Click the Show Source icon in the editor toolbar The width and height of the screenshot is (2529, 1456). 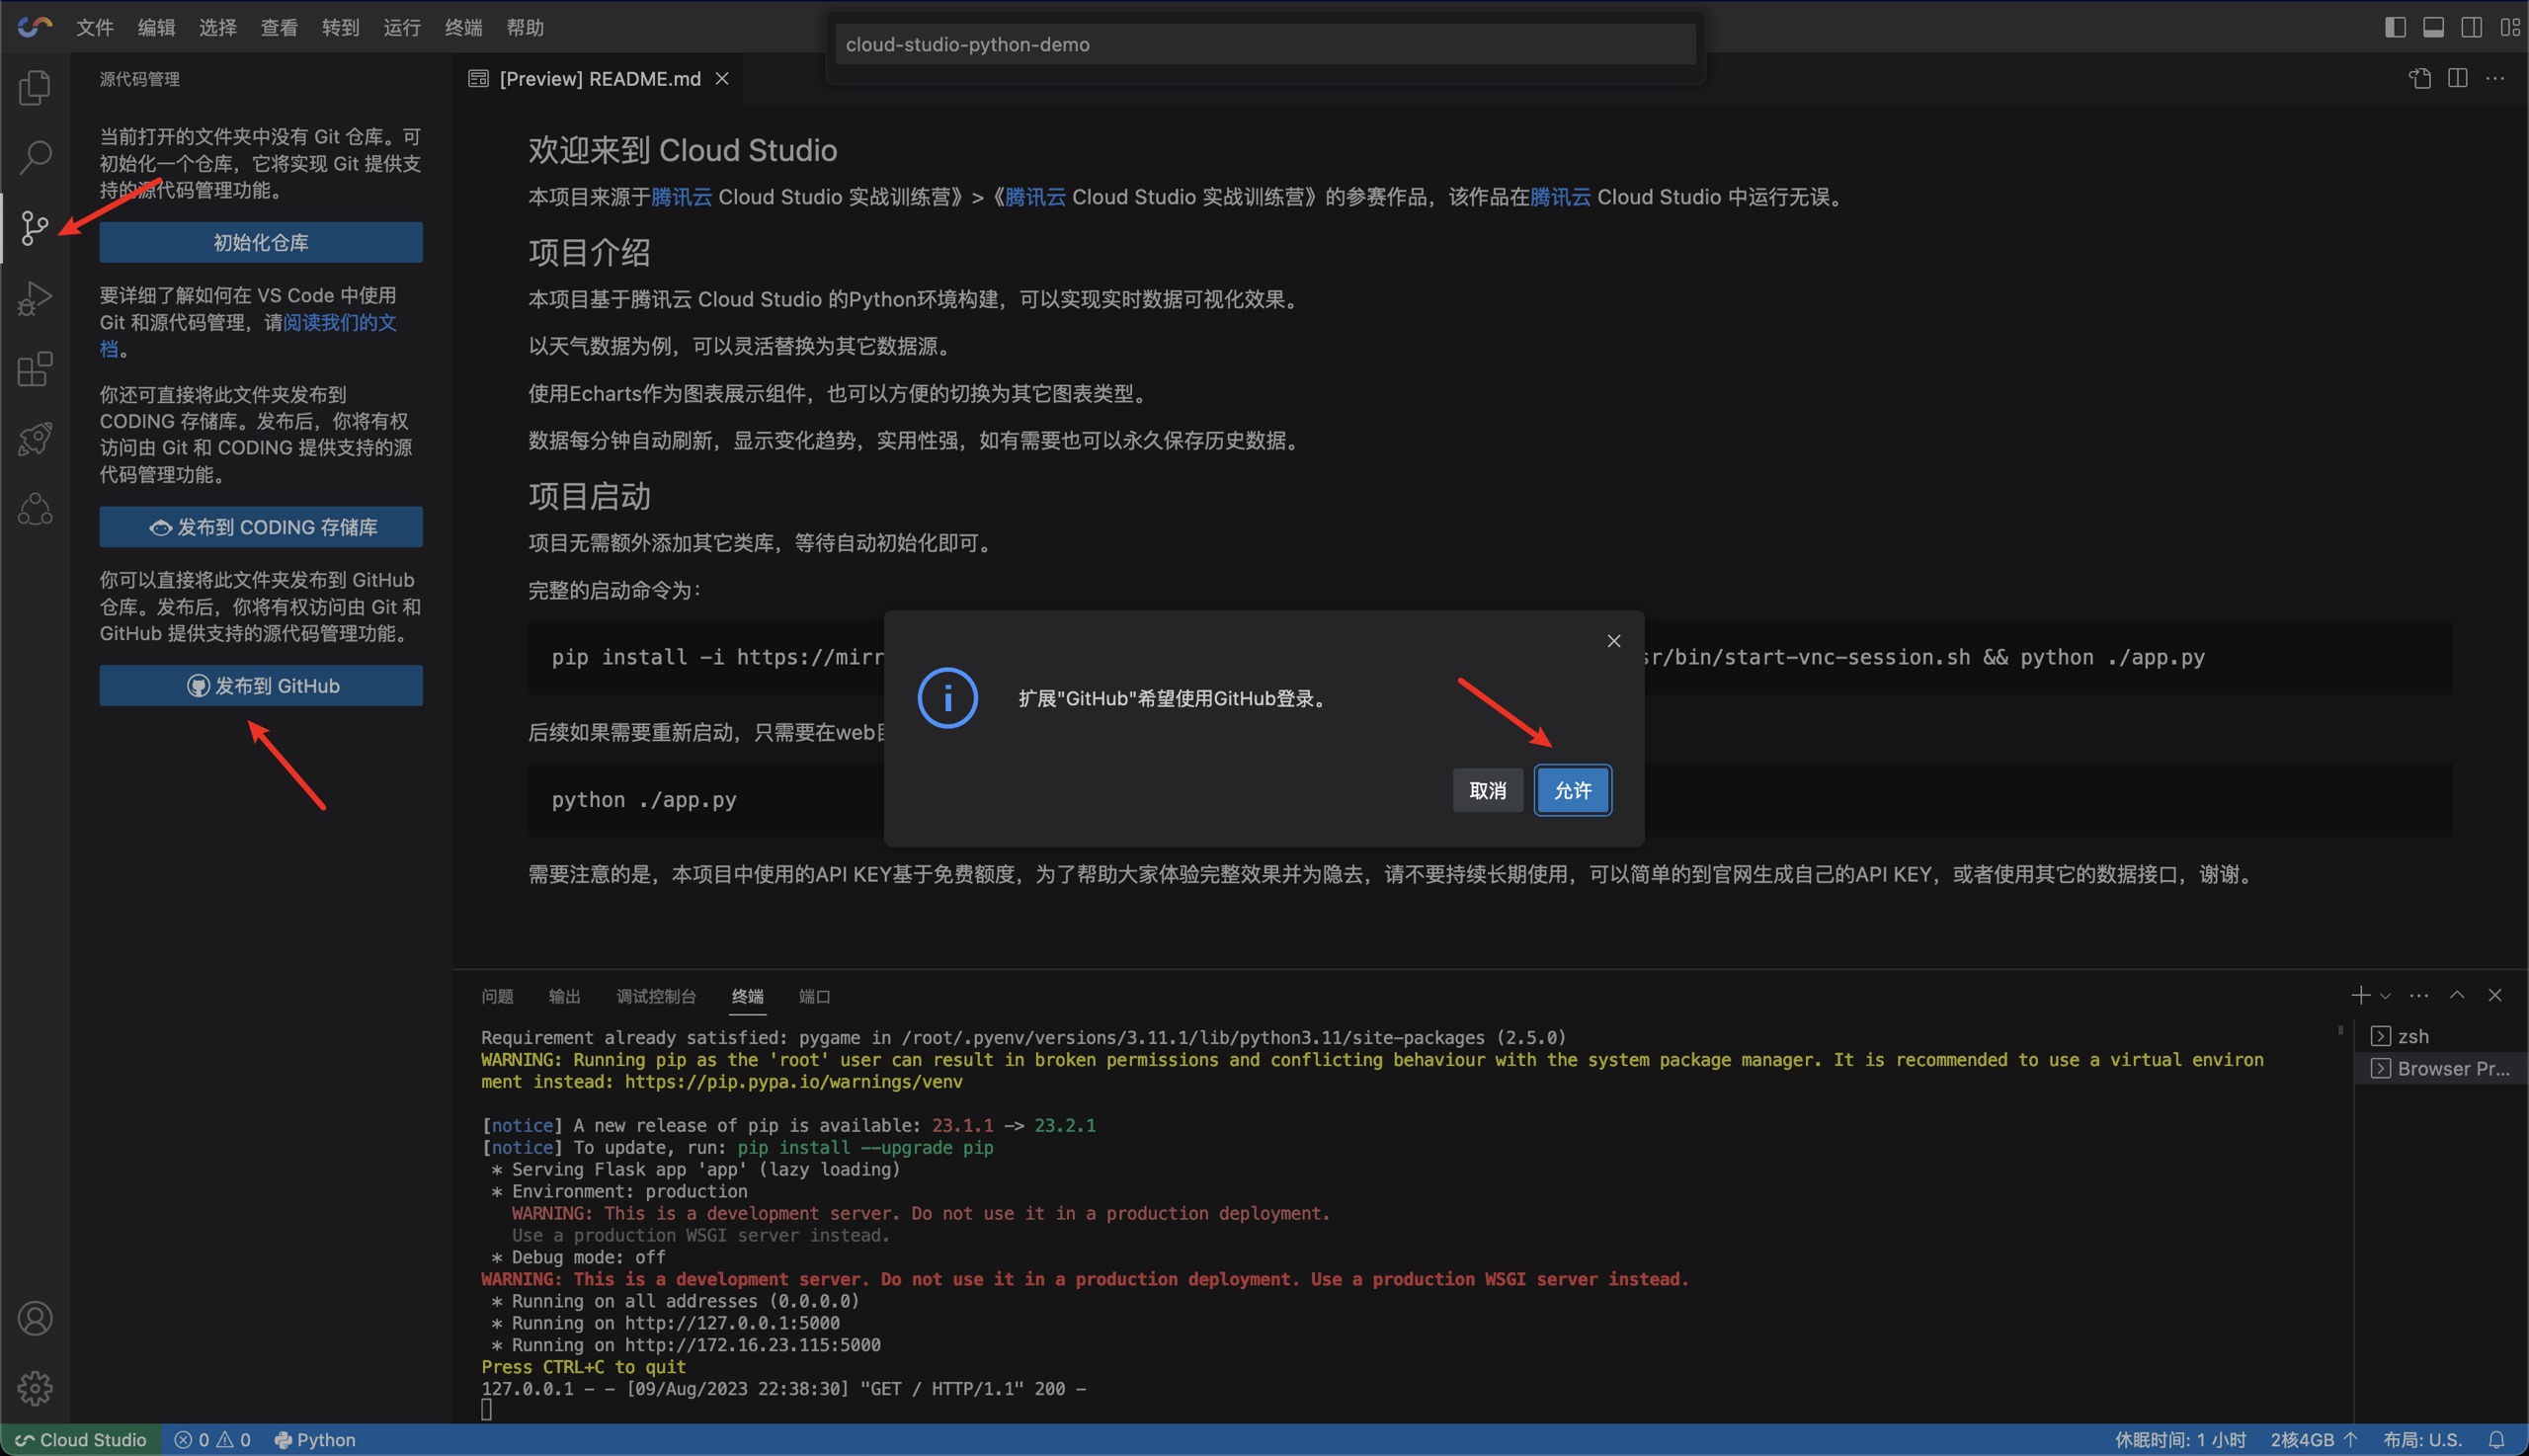[2419, 78]
